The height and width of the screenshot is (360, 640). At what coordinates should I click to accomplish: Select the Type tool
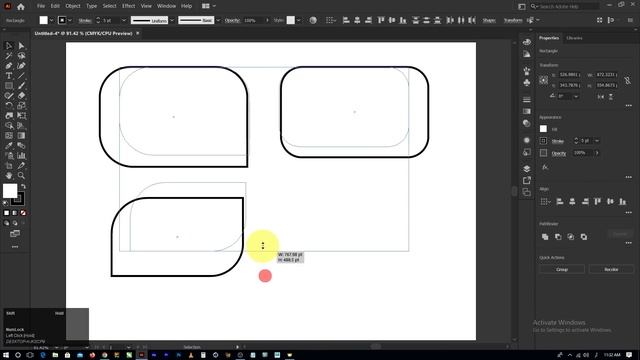click(x=9, y=76)
